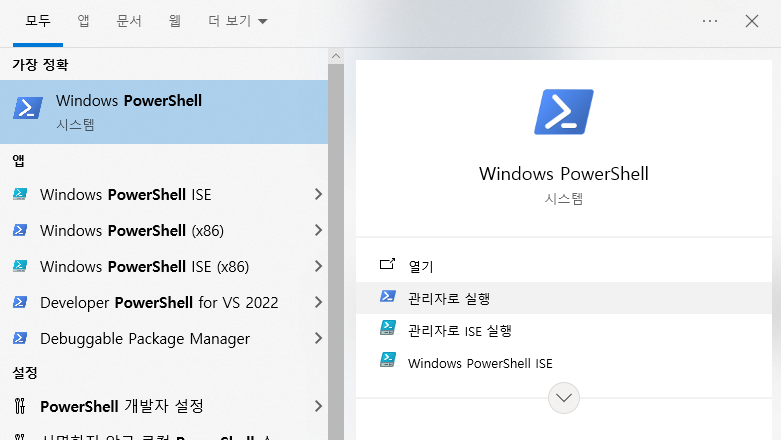Click the 열기 open icon

(x=388, y=264)
